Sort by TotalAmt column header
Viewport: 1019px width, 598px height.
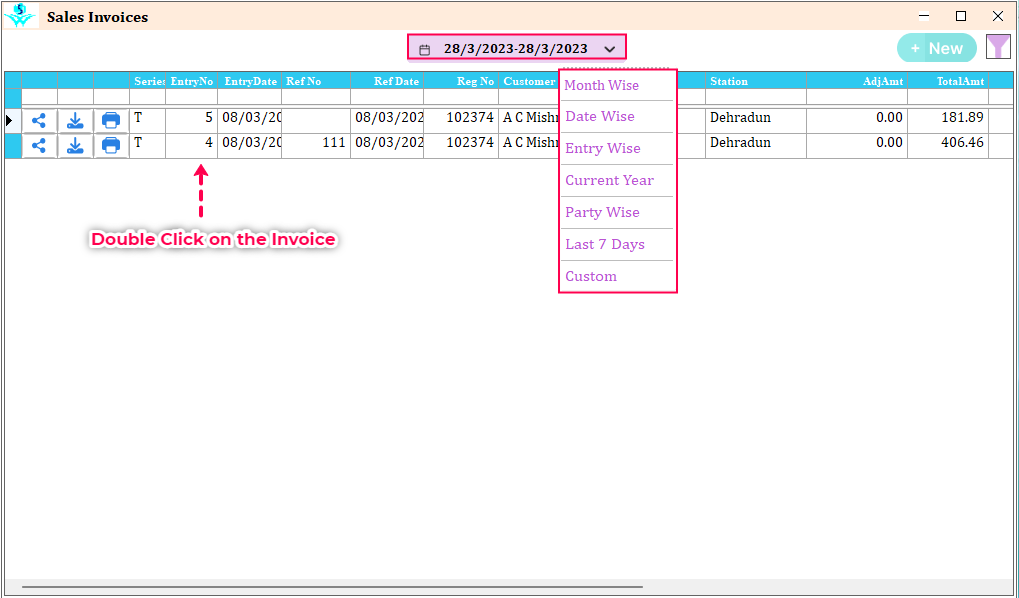tap(959, 81)
